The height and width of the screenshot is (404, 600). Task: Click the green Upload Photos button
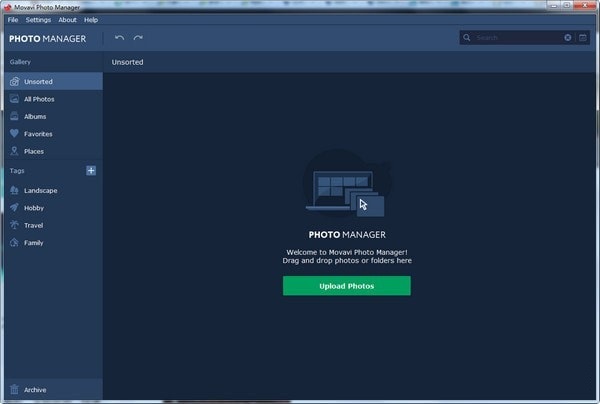point(347,286)
